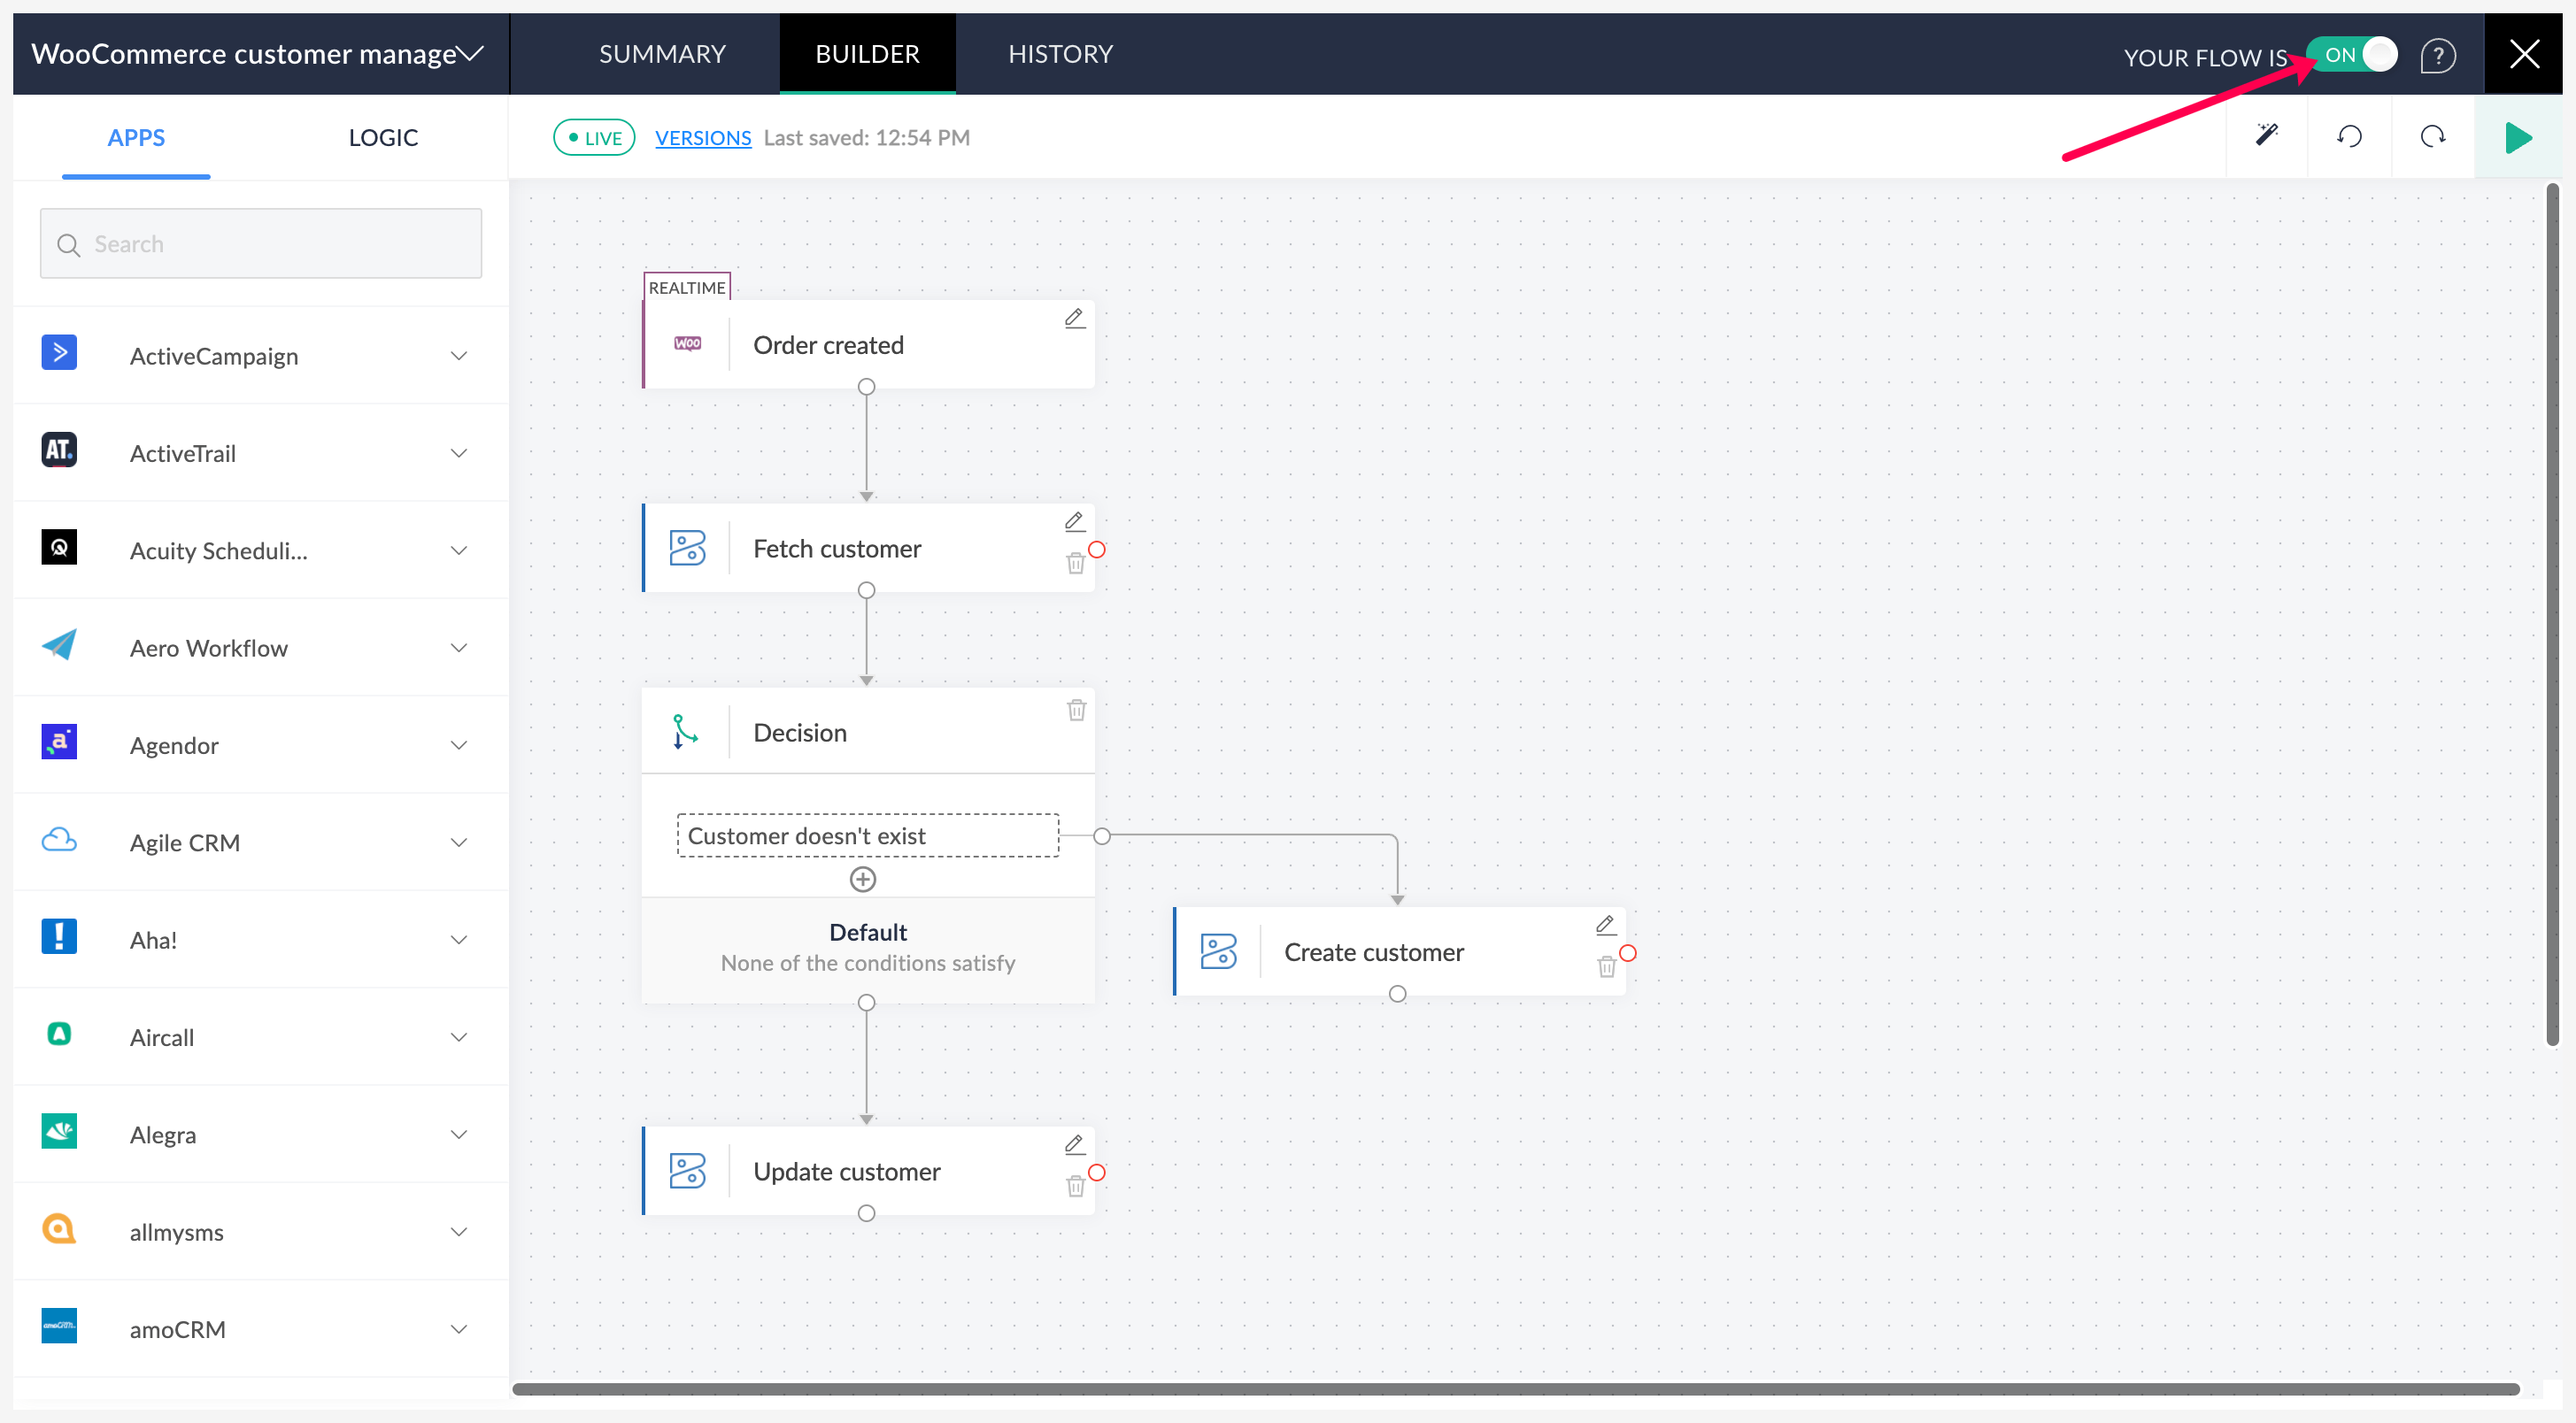Open the help question mark icon
This screenshot has height=1423, width=2576.
pyautogui.click(x=2437, y=55)
